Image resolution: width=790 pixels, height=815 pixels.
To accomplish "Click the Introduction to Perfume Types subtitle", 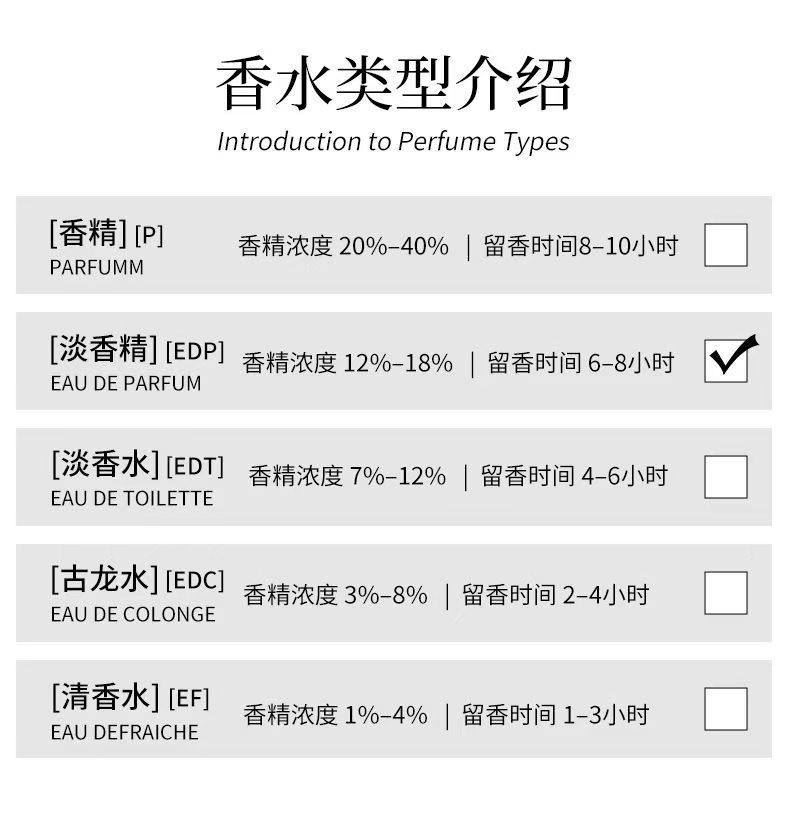I will coord(393,141).
